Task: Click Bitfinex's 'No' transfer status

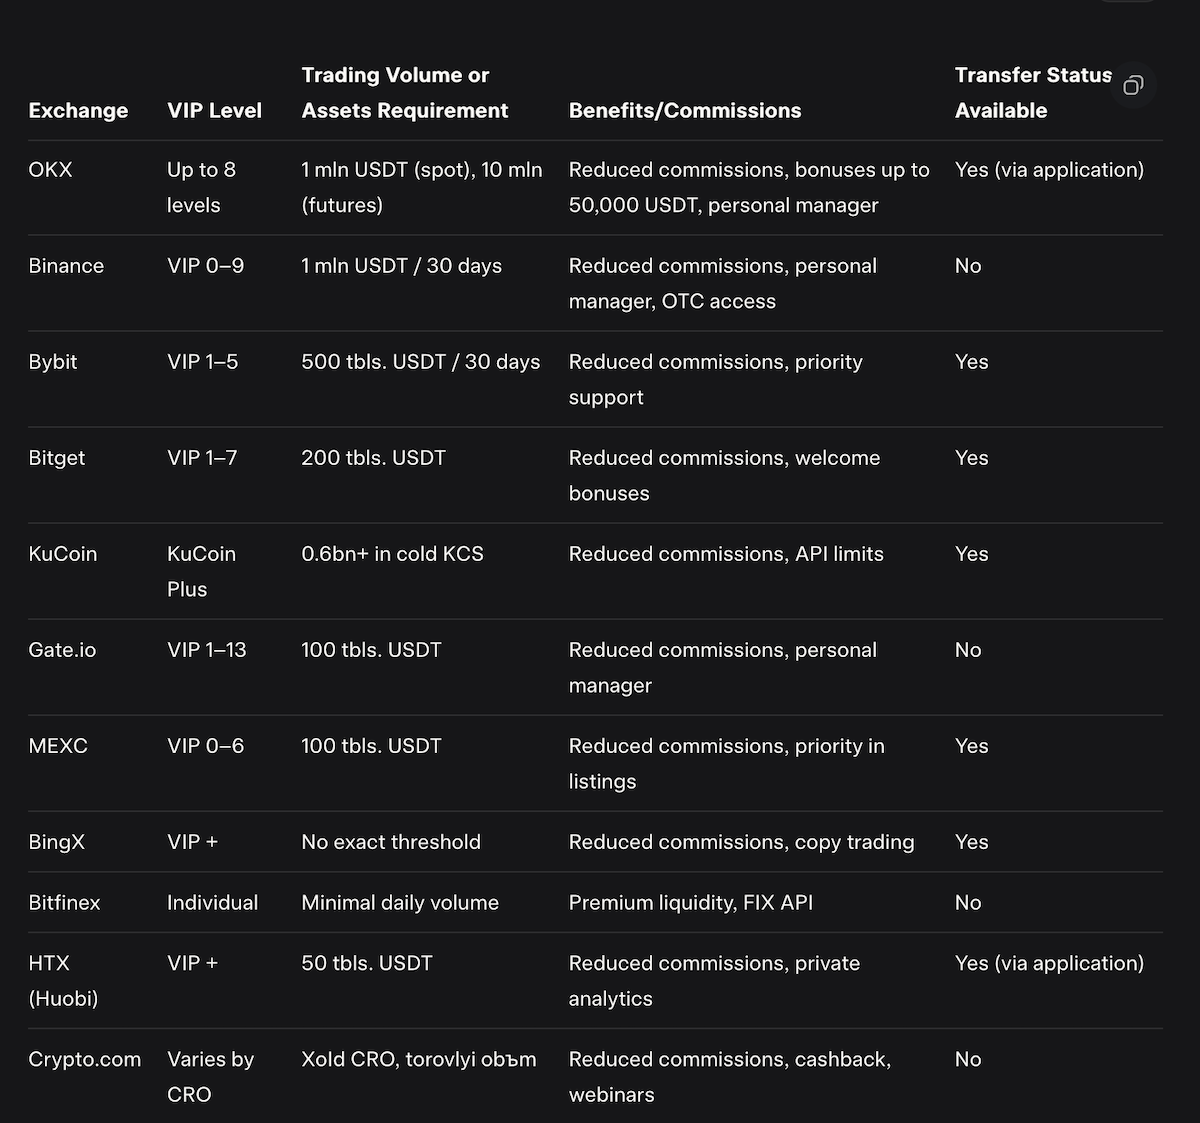Action: [968, 903]
